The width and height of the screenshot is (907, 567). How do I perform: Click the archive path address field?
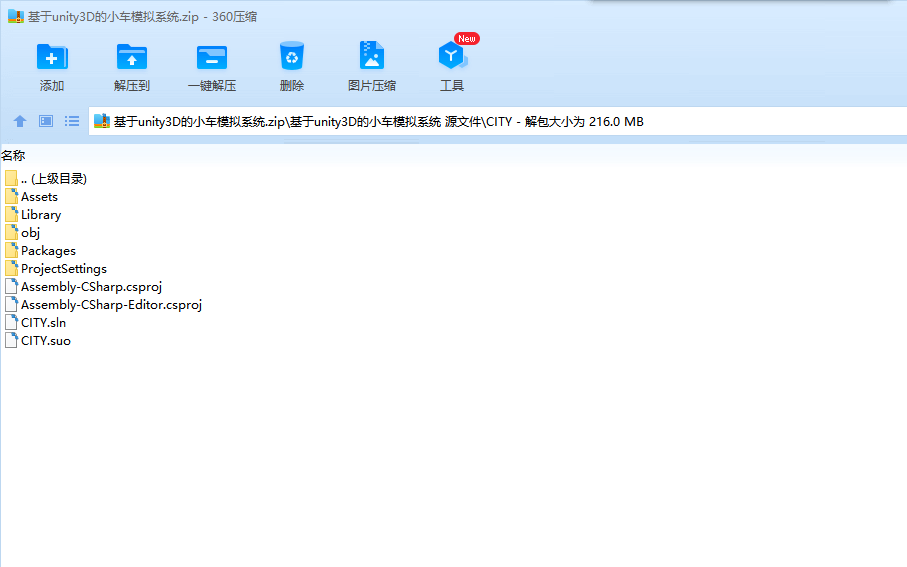click(497, 121)
